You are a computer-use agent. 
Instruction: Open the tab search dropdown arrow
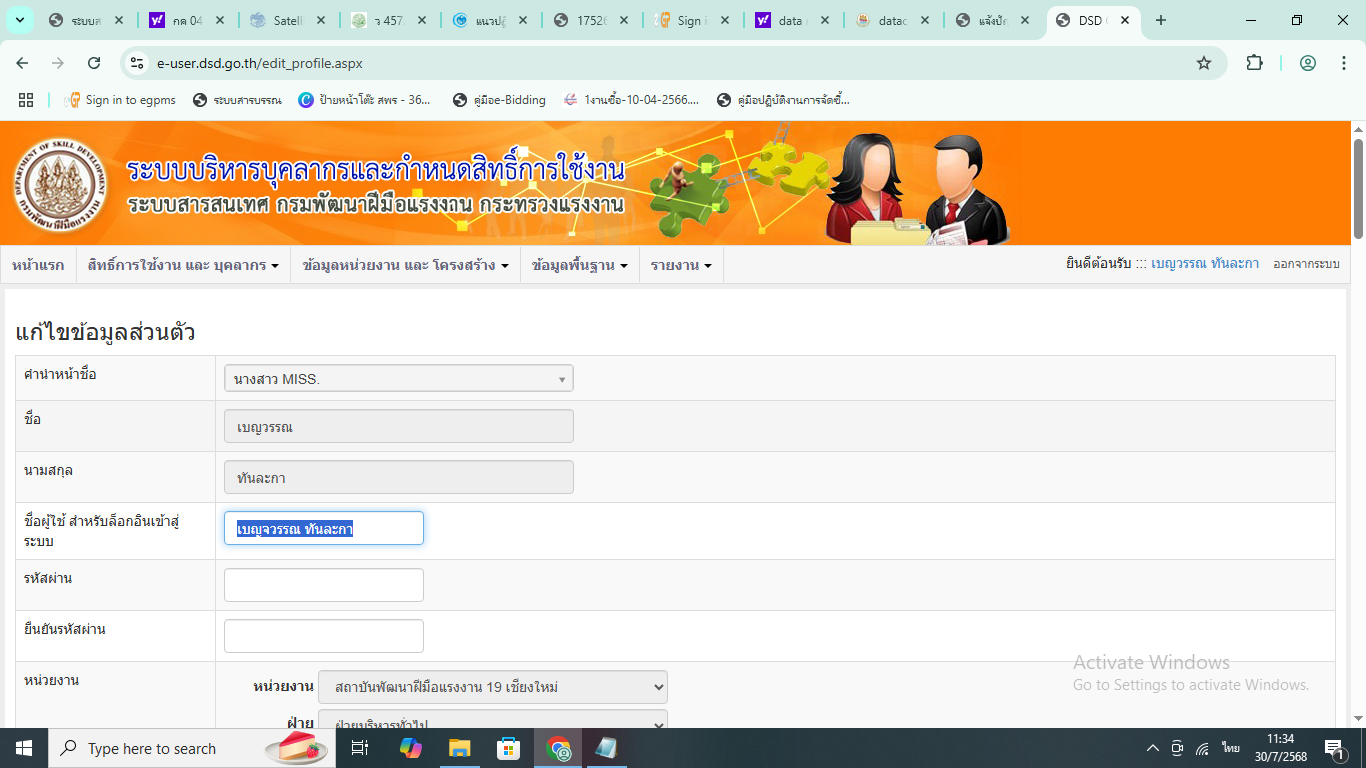click(x=20, y=20)
